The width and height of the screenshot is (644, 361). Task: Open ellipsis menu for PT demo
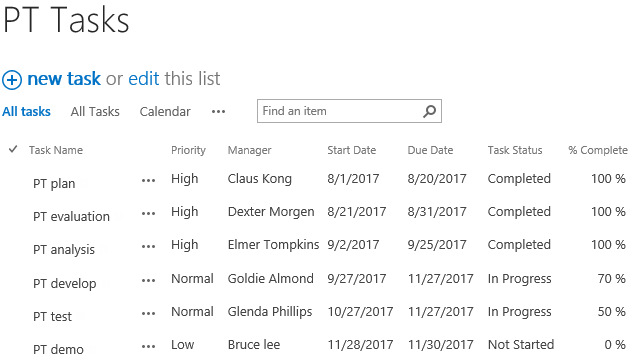pyautogui.click(x=148, y=347)
